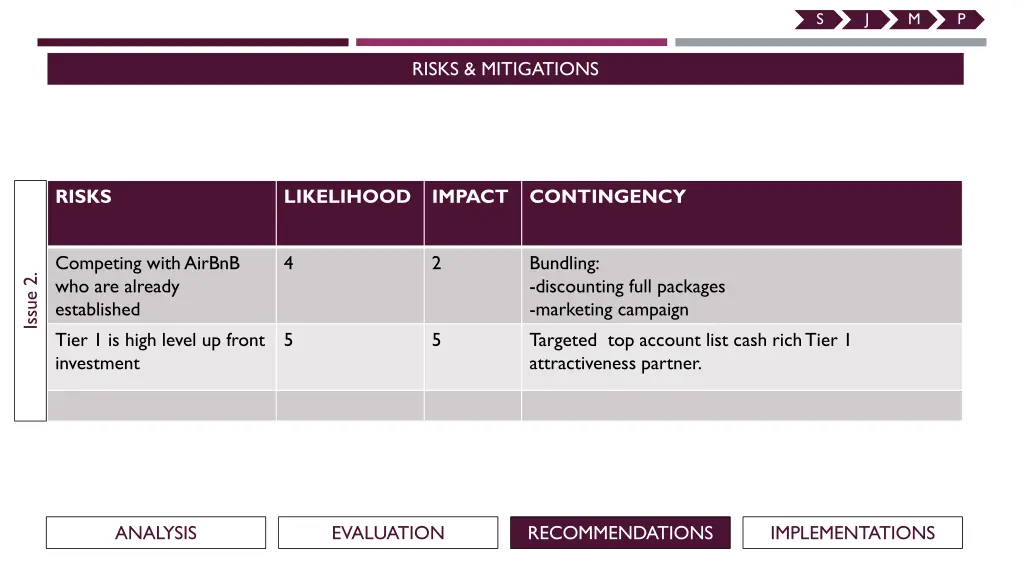Open the EVALUATION section tab

tap(388, 533)
